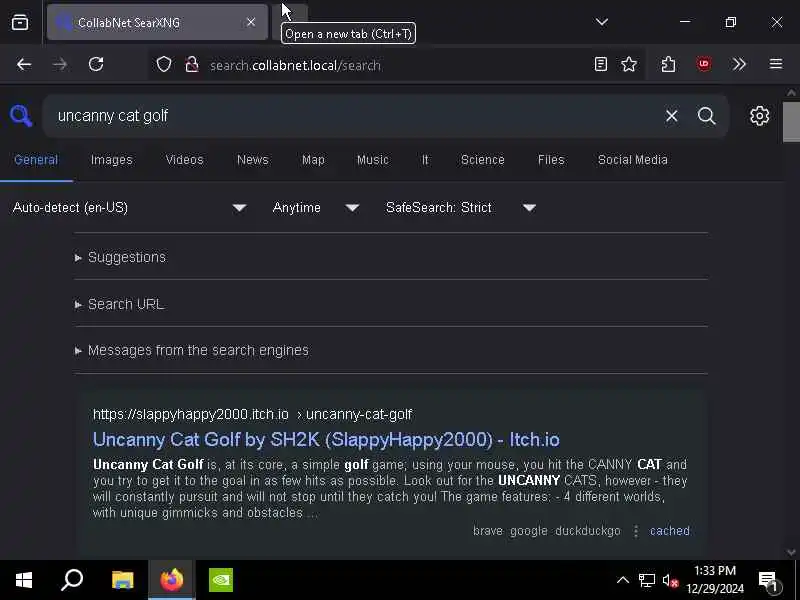The image size is (800, 600).
Task: Select the CollabNet SearXNG tab
Action: click(157, 22)
